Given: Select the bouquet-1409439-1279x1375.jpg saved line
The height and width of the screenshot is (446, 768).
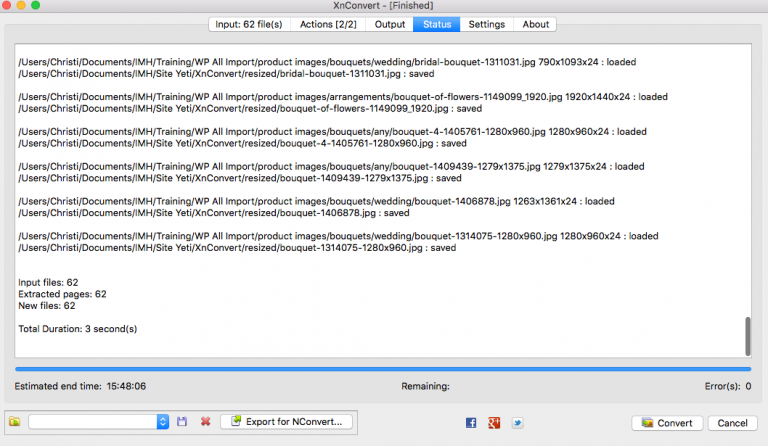Looking at the screenshot, I should 240,178.
